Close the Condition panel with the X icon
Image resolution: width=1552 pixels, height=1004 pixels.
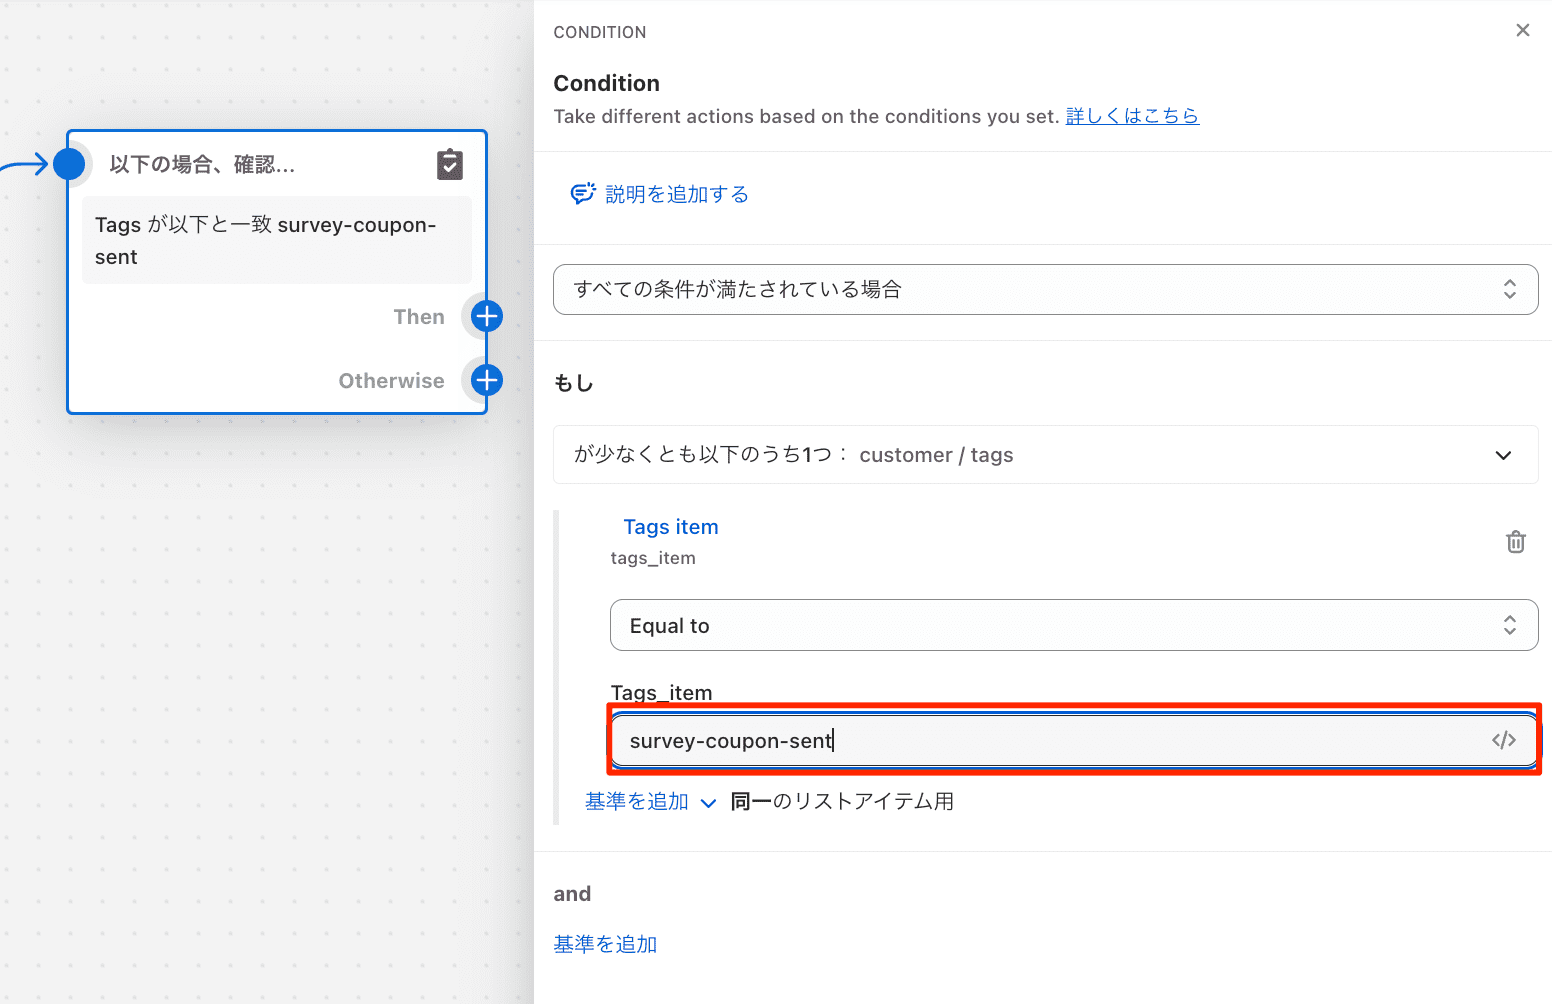click(1522, 30)
